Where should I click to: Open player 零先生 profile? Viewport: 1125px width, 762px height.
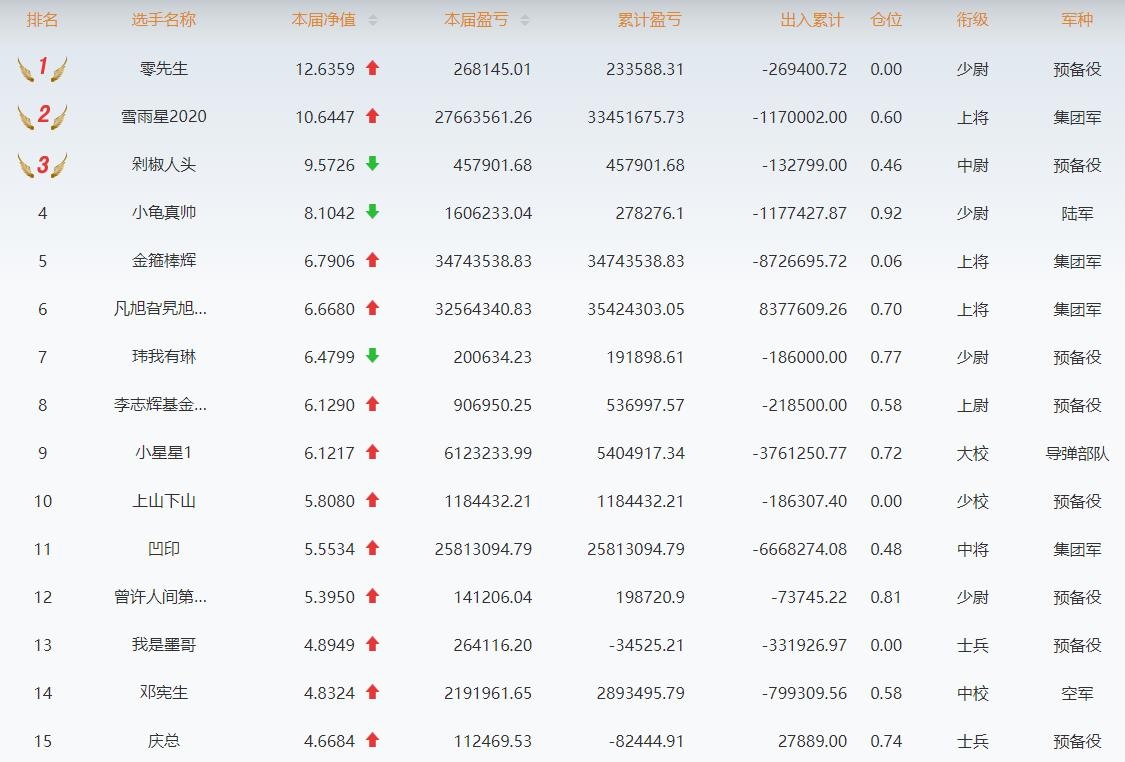coord(164,69)
